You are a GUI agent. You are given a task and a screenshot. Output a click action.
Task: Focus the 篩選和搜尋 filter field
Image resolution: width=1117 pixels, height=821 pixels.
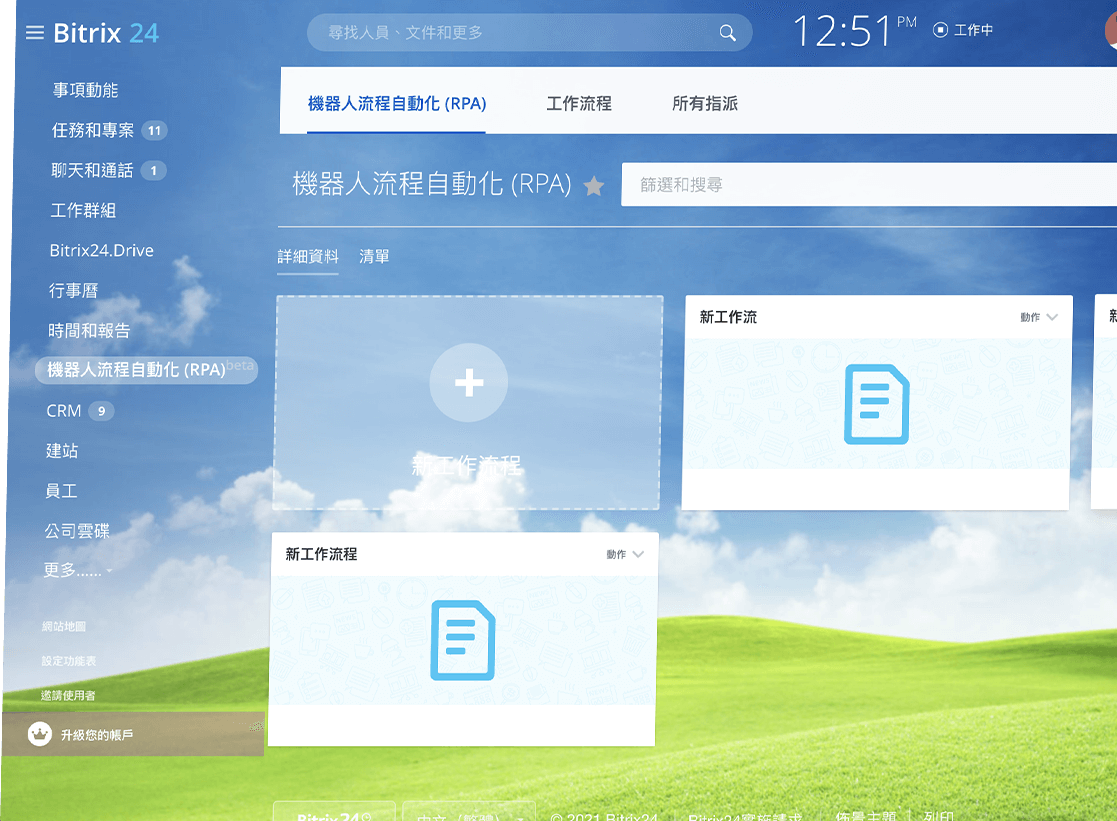pyautogui.click(x=869, y=185)
